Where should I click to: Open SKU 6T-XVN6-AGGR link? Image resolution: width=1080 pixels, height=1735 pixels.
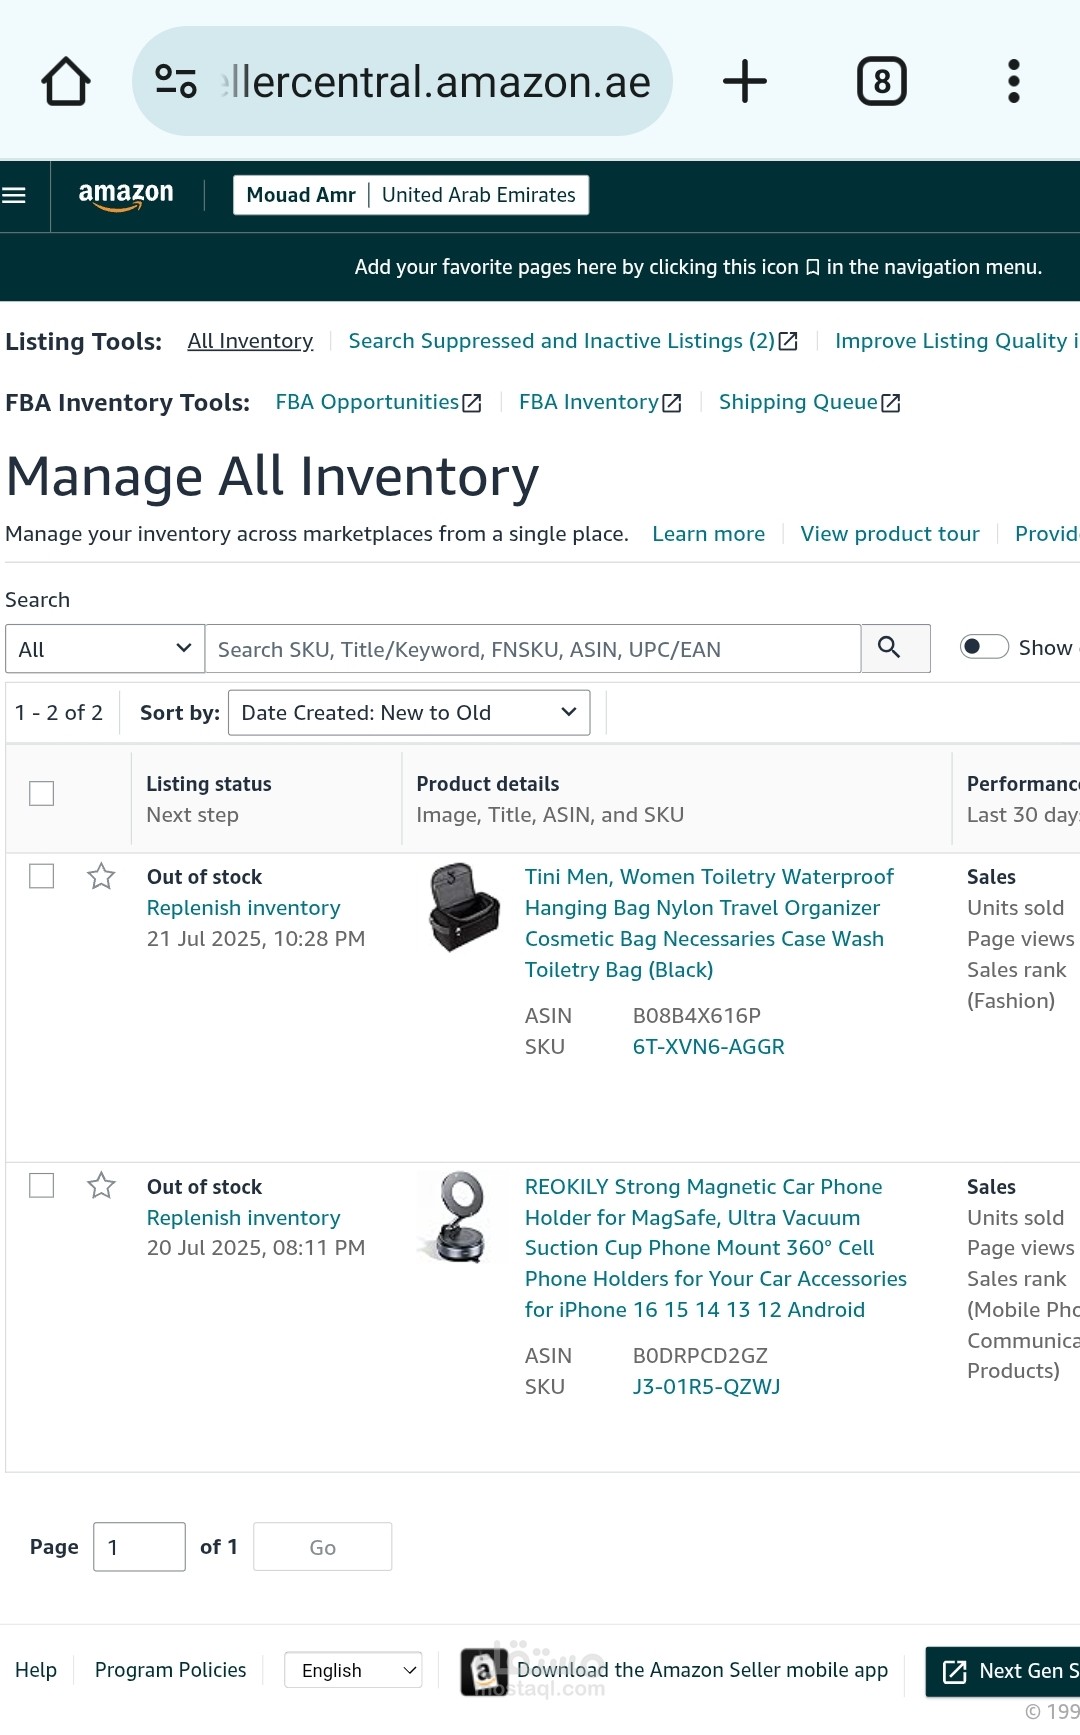click(708, 1047)
